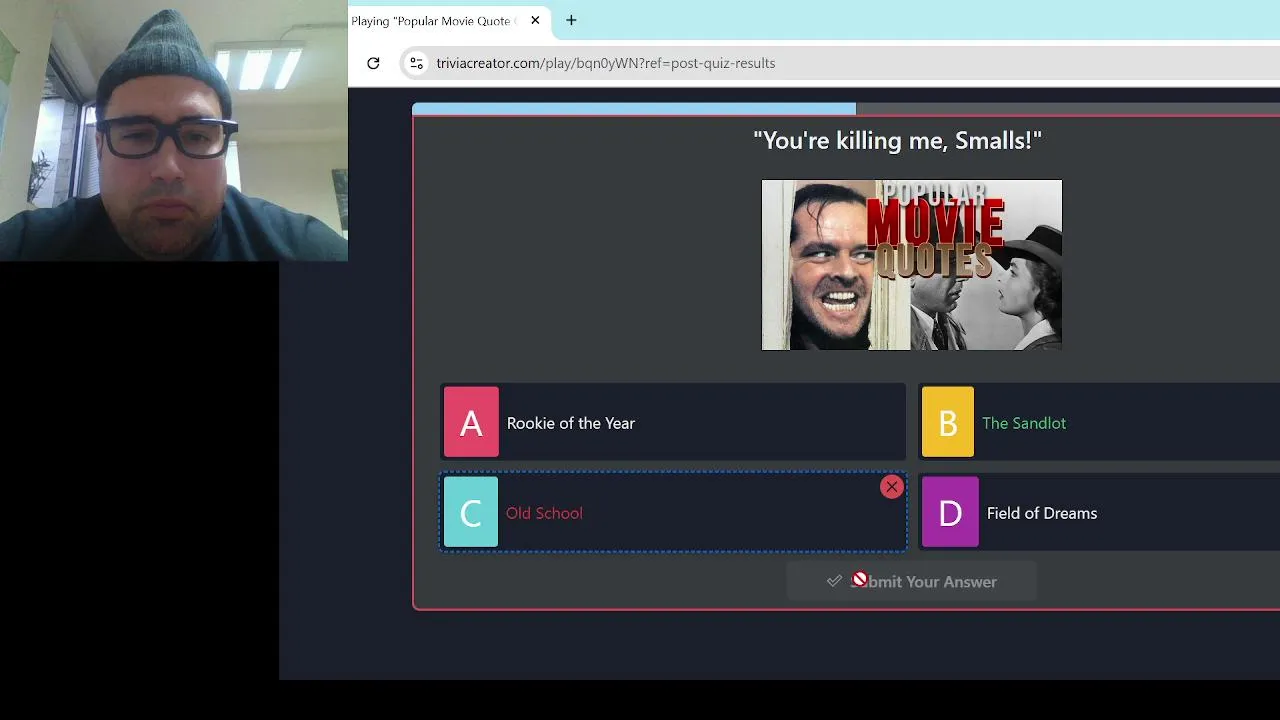Image resolution: width=1280 pixels, height=720 pixels.
Task: Click the teal letter C tile
Action: (x=471, y=512)
